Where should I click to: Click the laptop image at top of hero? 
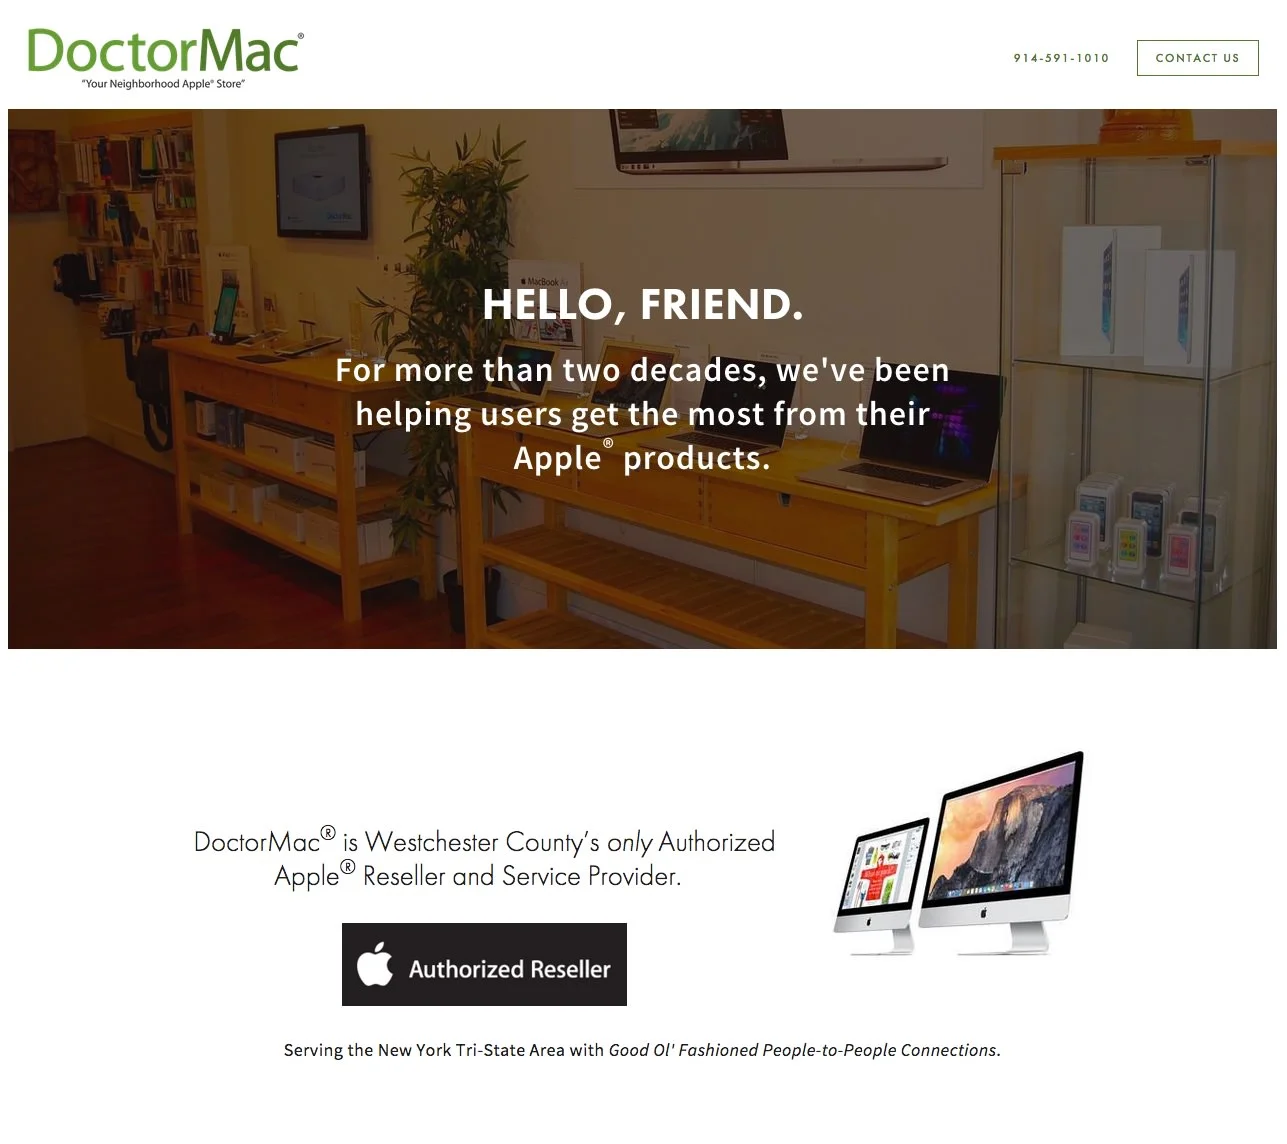point(780,140)
